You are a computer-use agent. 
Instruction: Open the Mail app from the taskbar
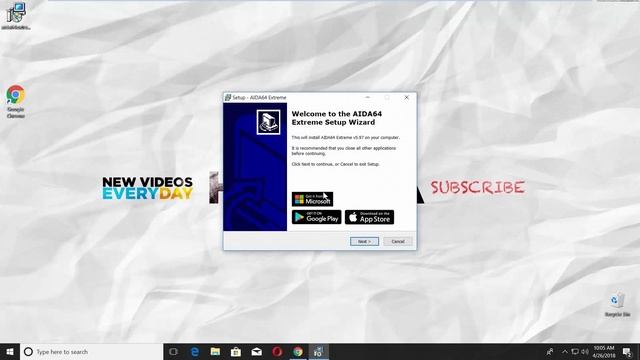[256, 351]
